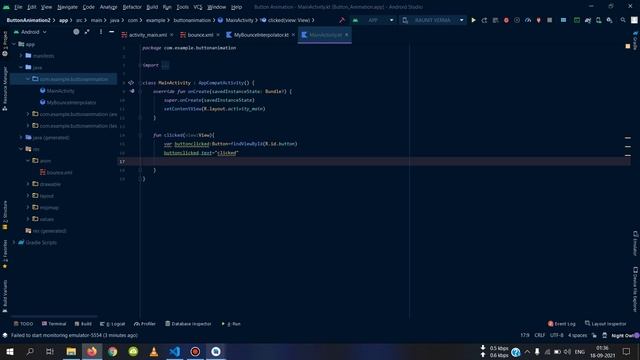Select MyBounceInterpolator in the project tree
Viewport: 640px width, 360px height.
71,102
